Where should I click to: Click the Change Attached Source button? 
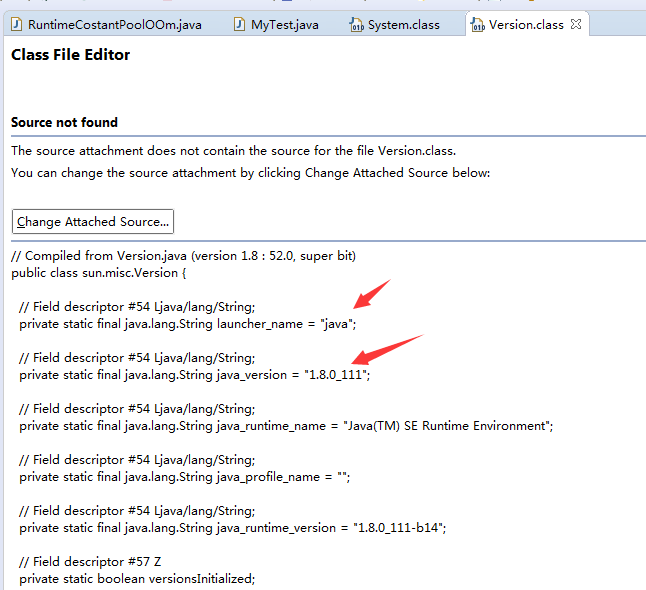click(93, 222)
